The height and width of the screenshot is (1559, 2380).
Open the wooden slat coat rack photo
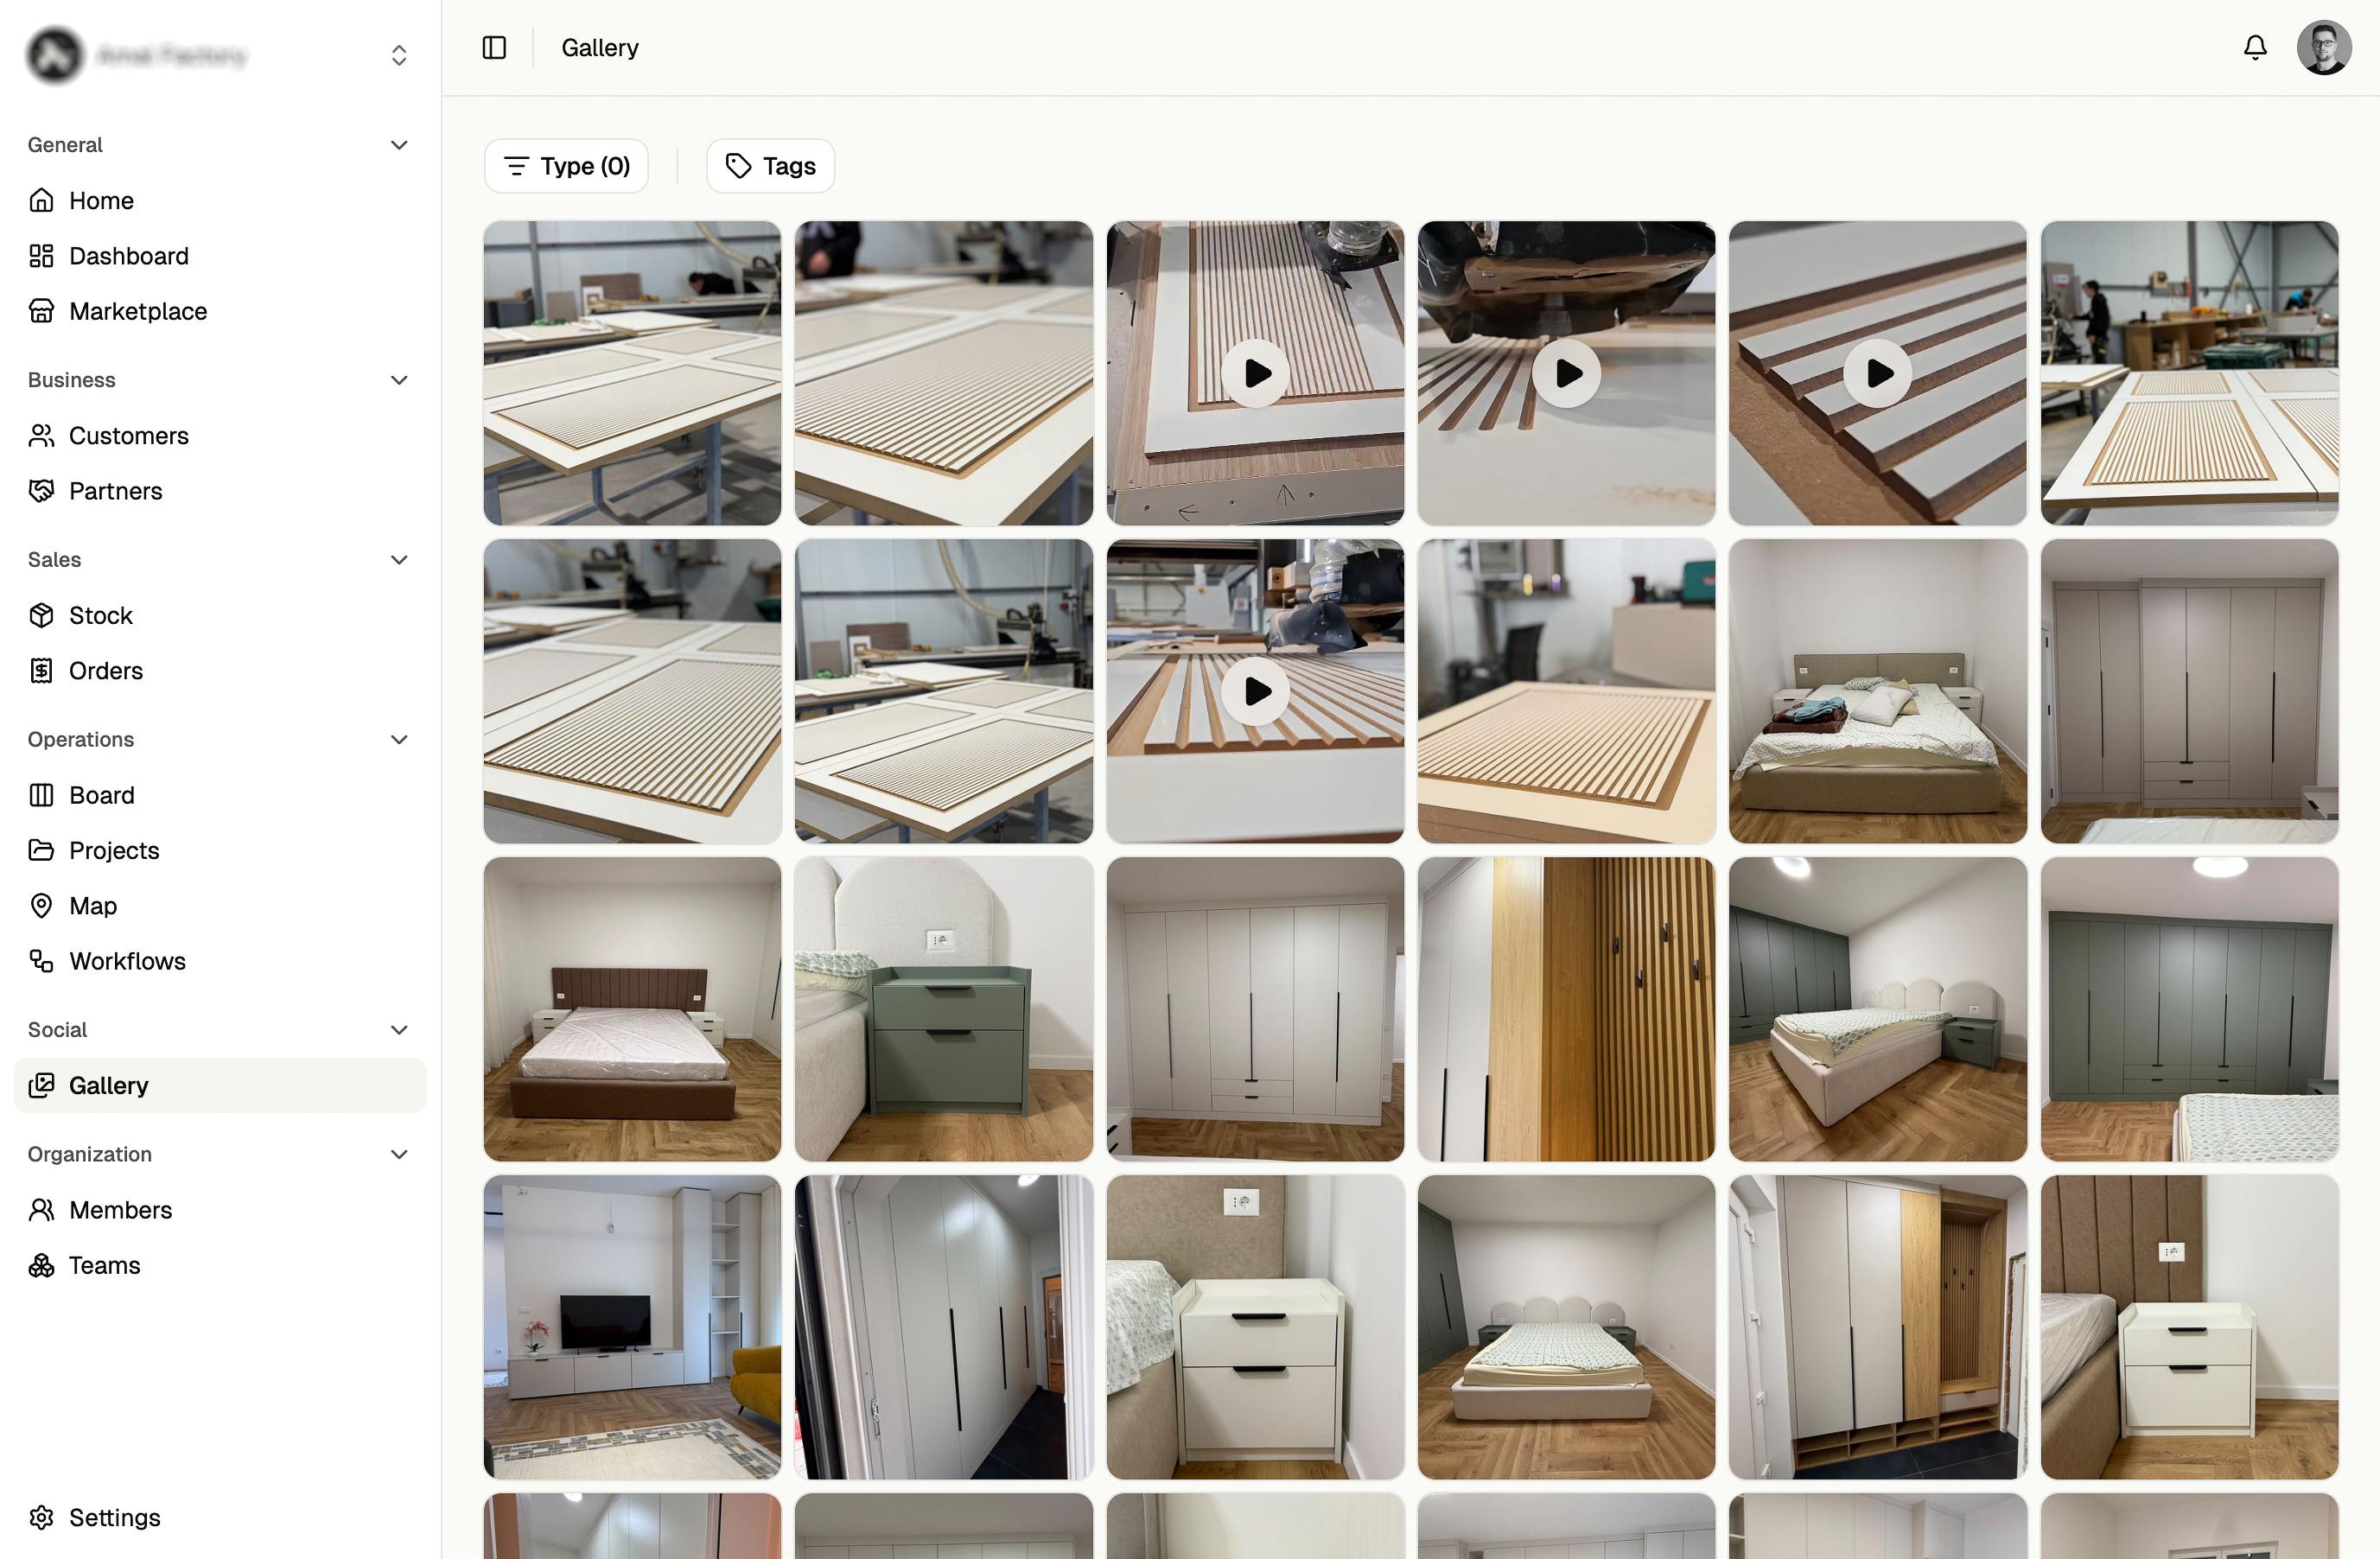click(1566, 1009)
